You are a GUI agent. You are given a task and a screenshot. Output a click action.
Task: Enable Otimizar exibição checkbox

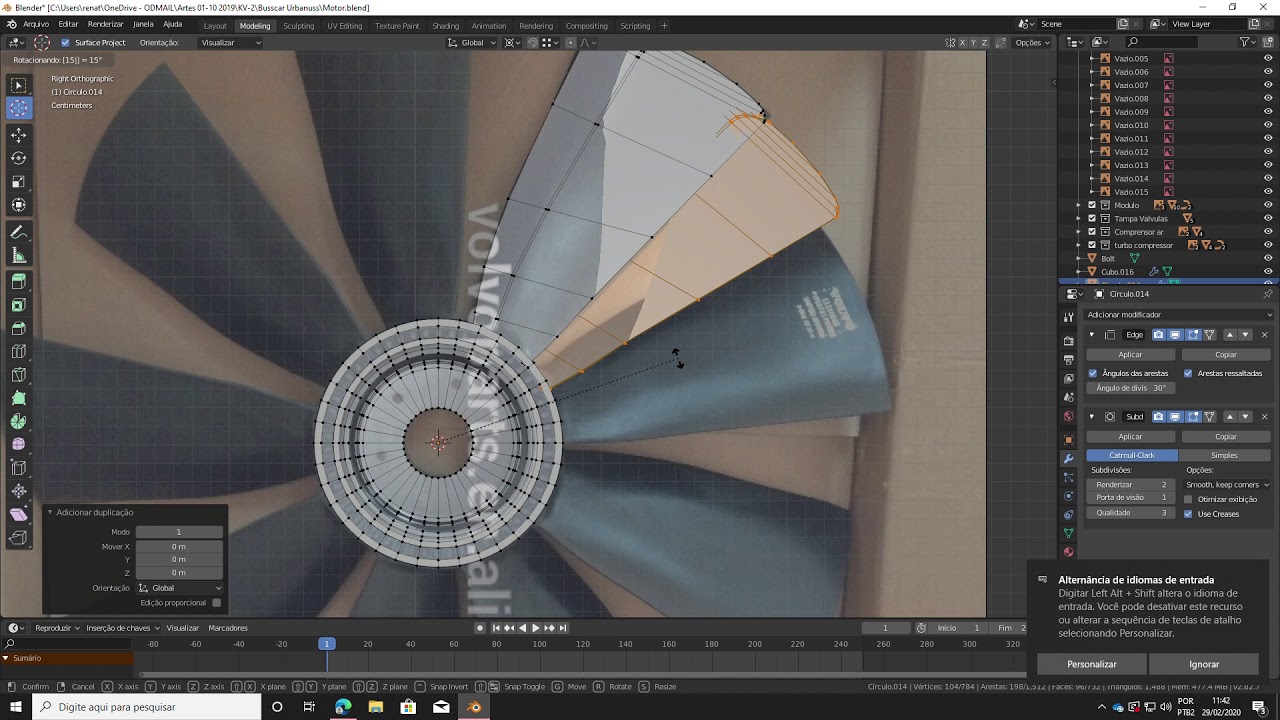1188,499
